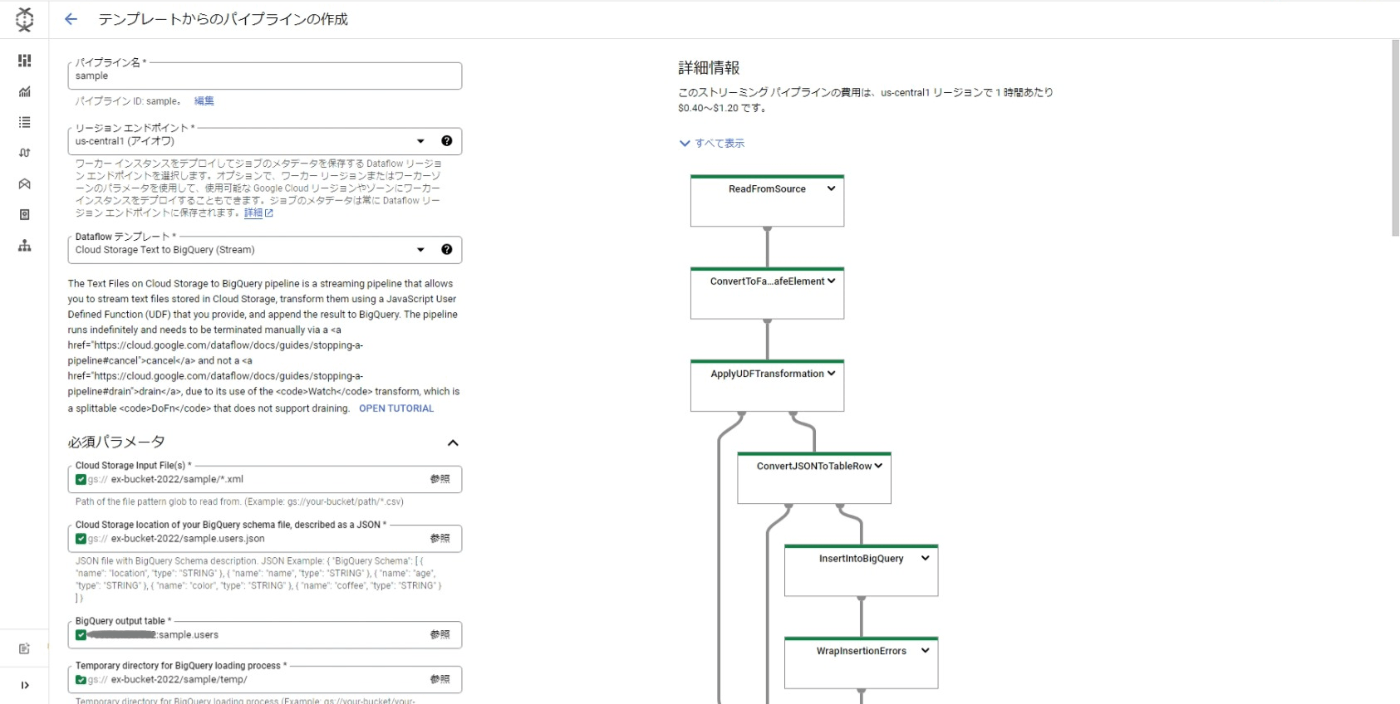Image resolution: width=1400 pixels, height=704 pixels.
Task: Expand the WrapInsertionErrors node chevron
Action: pos(925,650)
